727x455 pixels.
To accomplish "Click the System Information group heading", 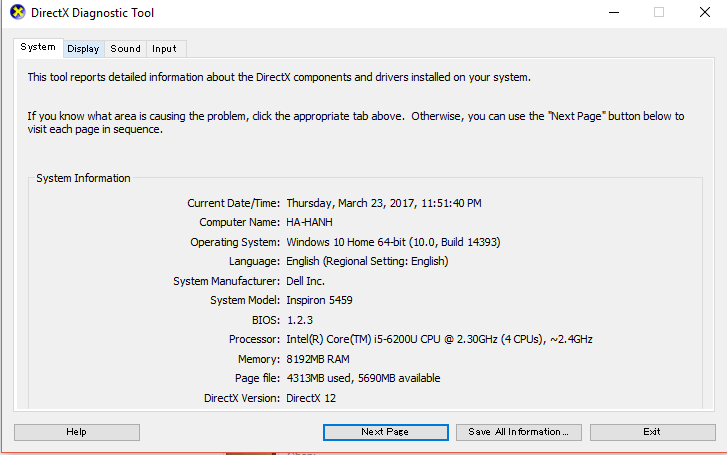I will [83, 178].
